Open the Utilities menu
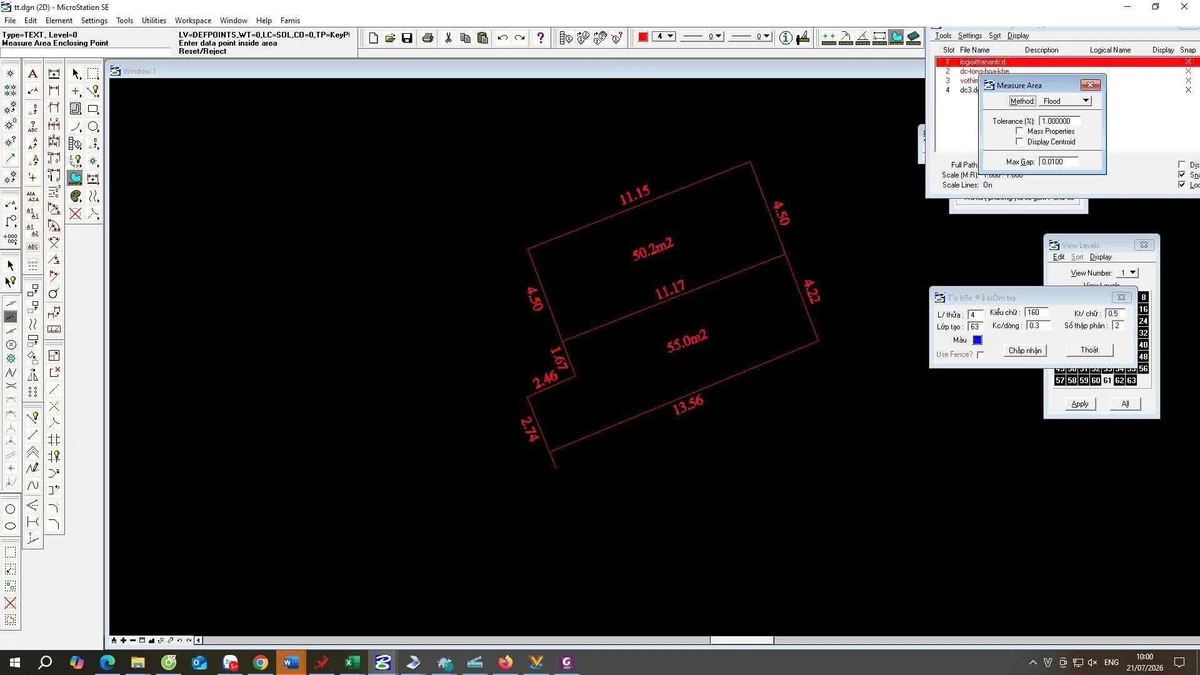The width and height of the screenshot is (1200, 675). (x=154, y=20)
